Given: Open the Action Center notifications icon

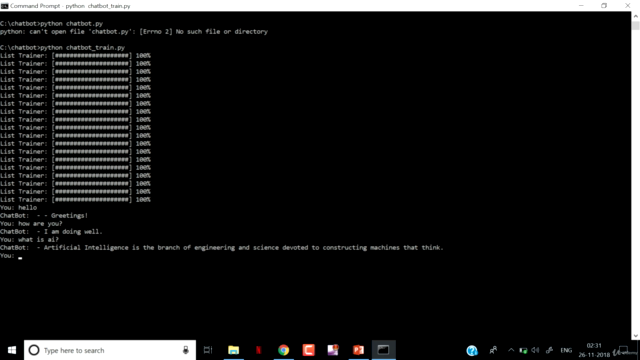Looking at the screenshot, I should pyautogui.click(x=624, y=350).
